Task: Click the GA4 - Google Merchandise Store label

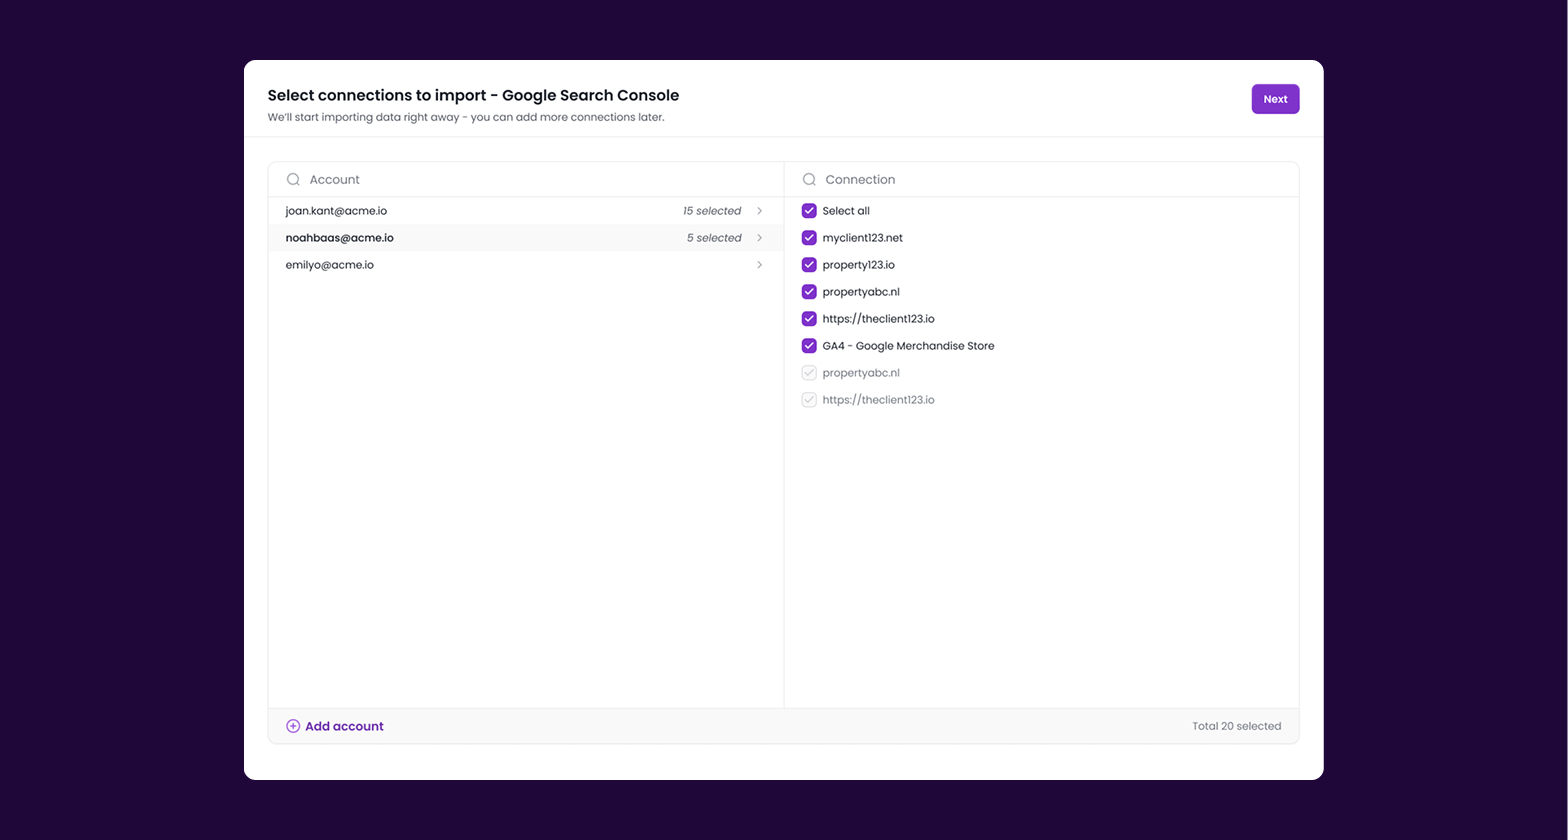Action: 908,346
